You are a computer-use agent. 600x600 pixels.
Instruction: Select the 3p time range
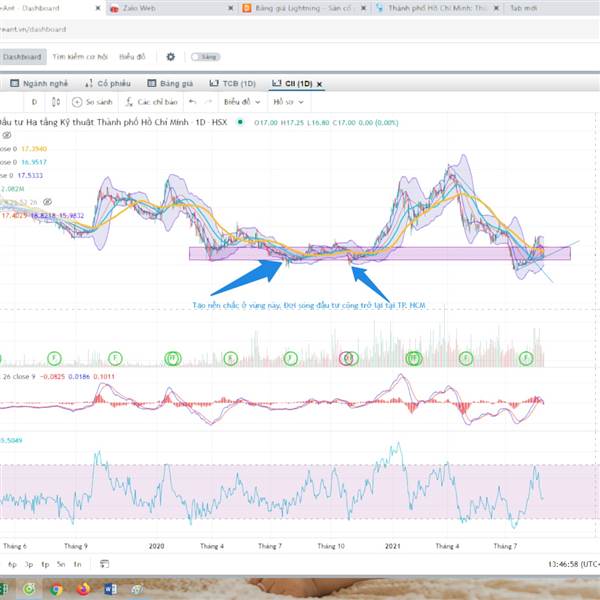click(29, 564)
